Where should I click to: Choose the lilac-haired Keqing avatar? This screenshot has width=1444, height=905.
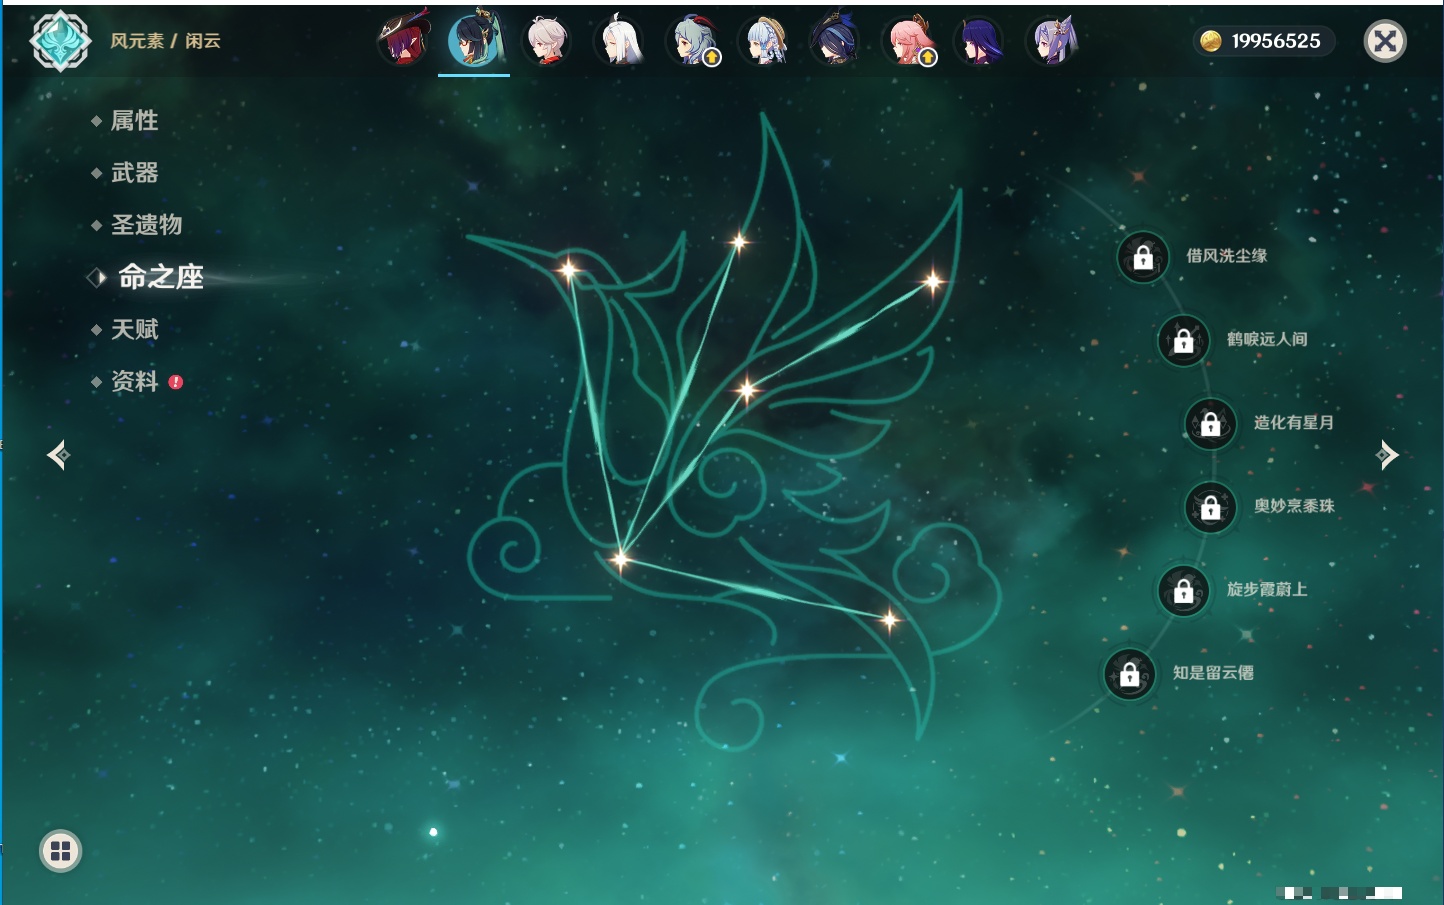1051,40
